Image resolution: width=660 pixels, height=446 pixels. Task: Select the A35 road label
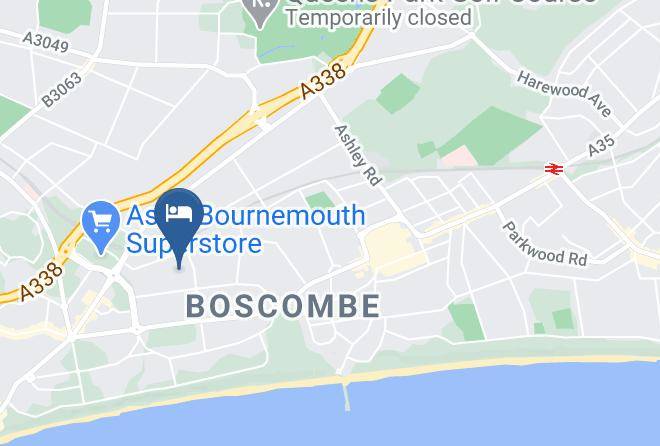tap(601, 146)
